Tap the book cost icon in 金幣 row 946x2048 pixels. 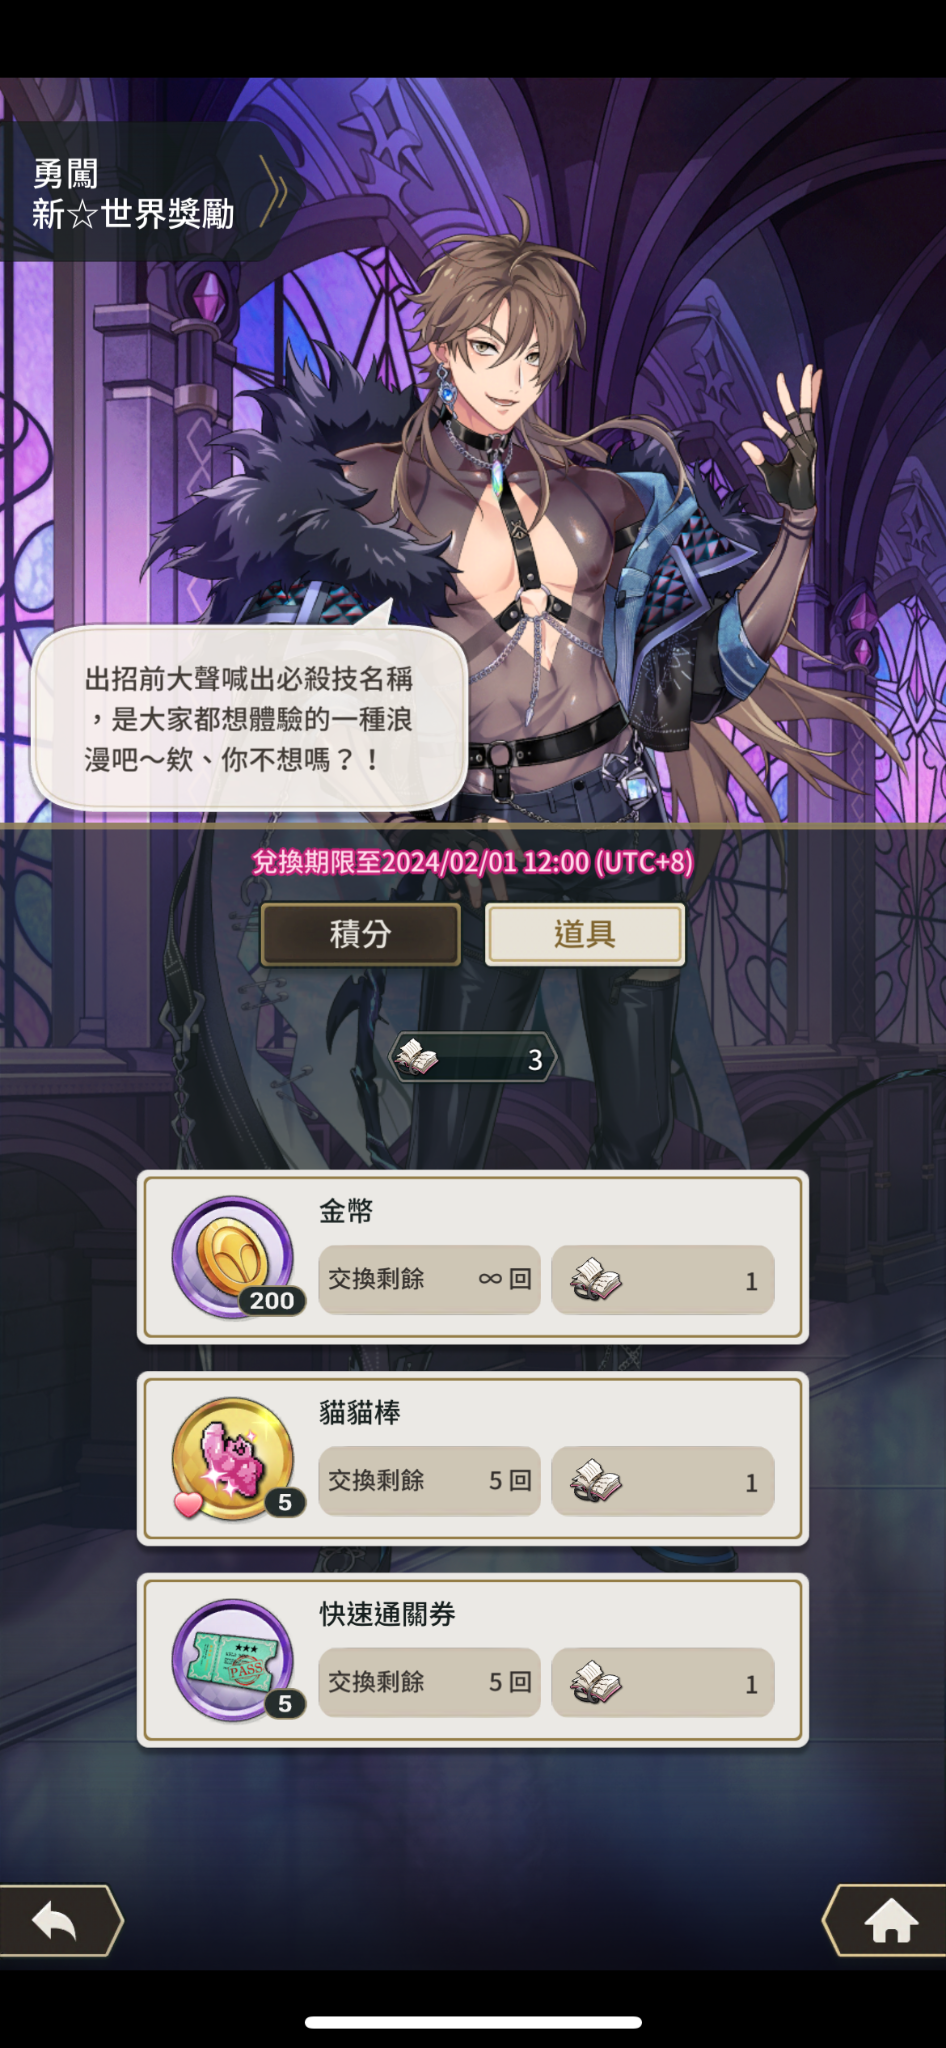pos(596,1280)
